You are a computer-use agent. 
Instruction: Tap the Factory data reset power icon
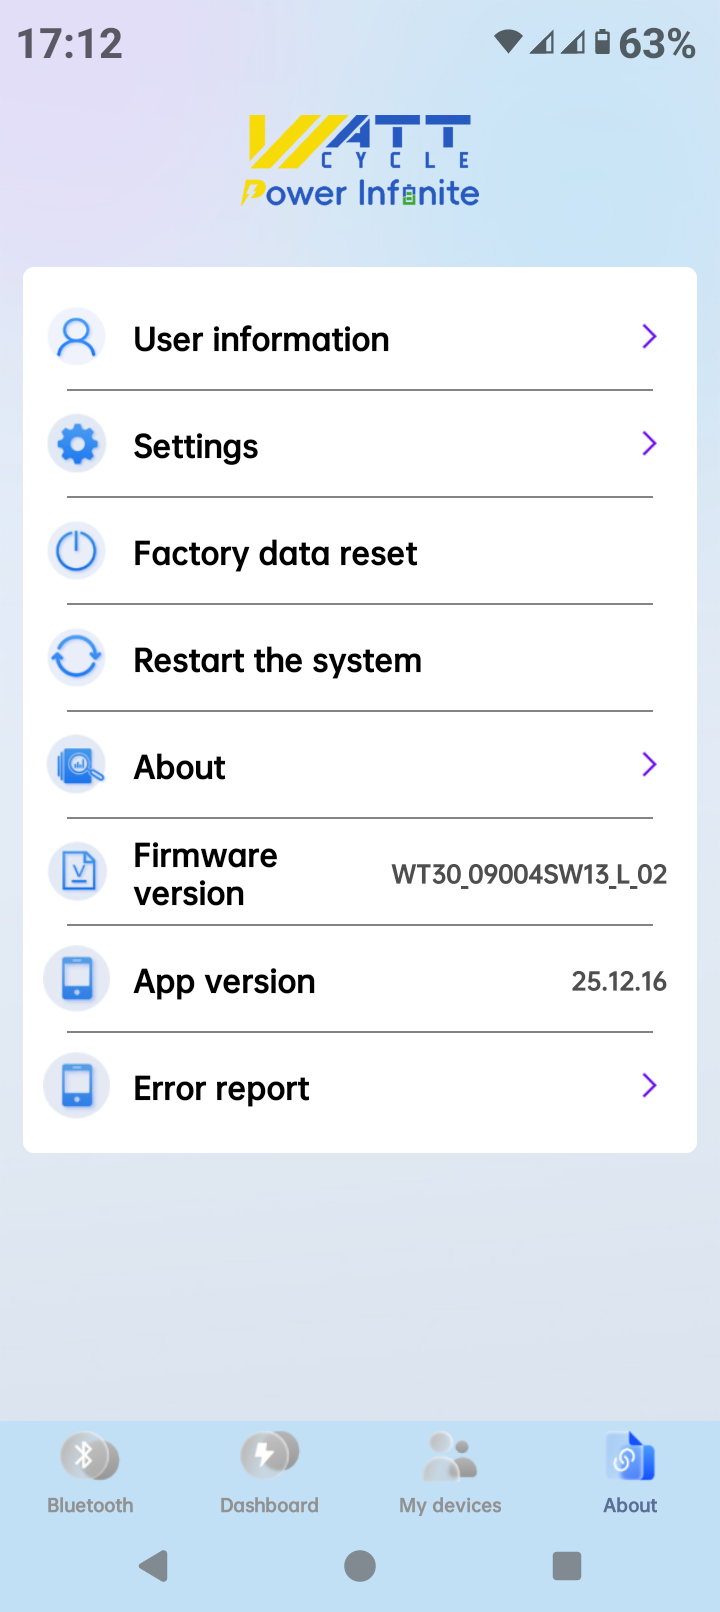tap(77, 552)
